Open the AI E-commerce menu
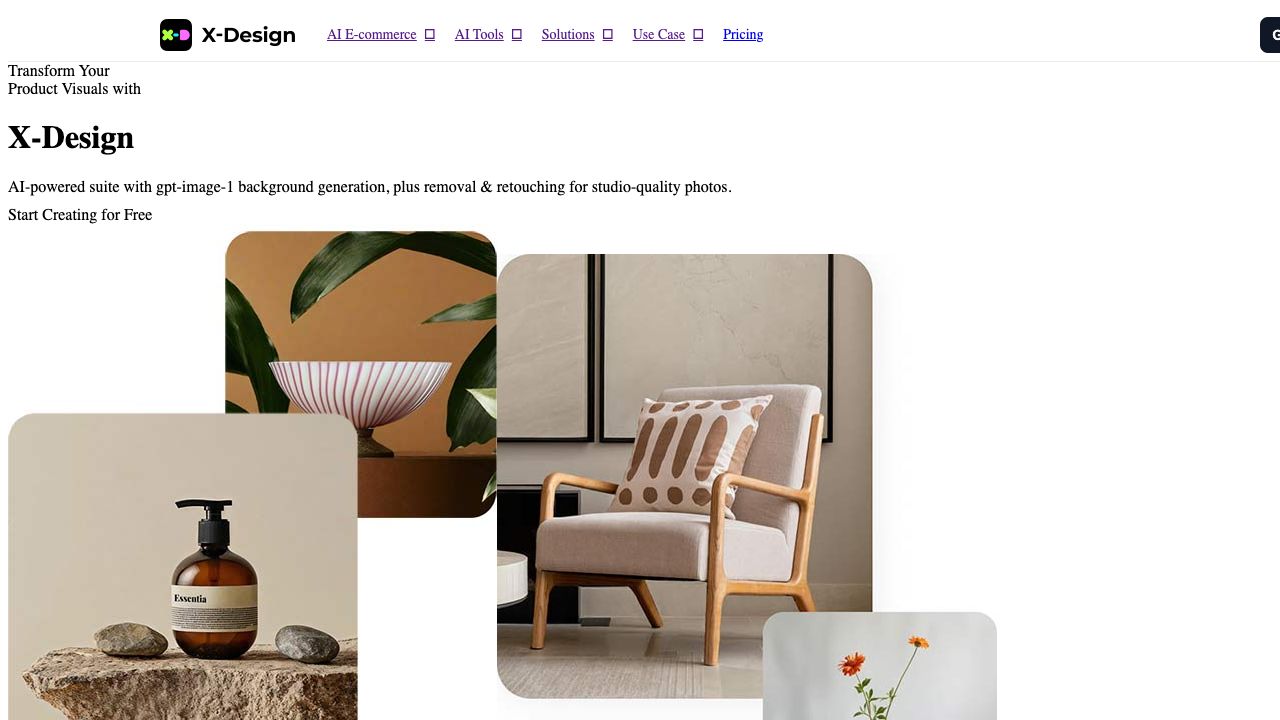This screenshot has height=720, width=1280. click(371, 35)
